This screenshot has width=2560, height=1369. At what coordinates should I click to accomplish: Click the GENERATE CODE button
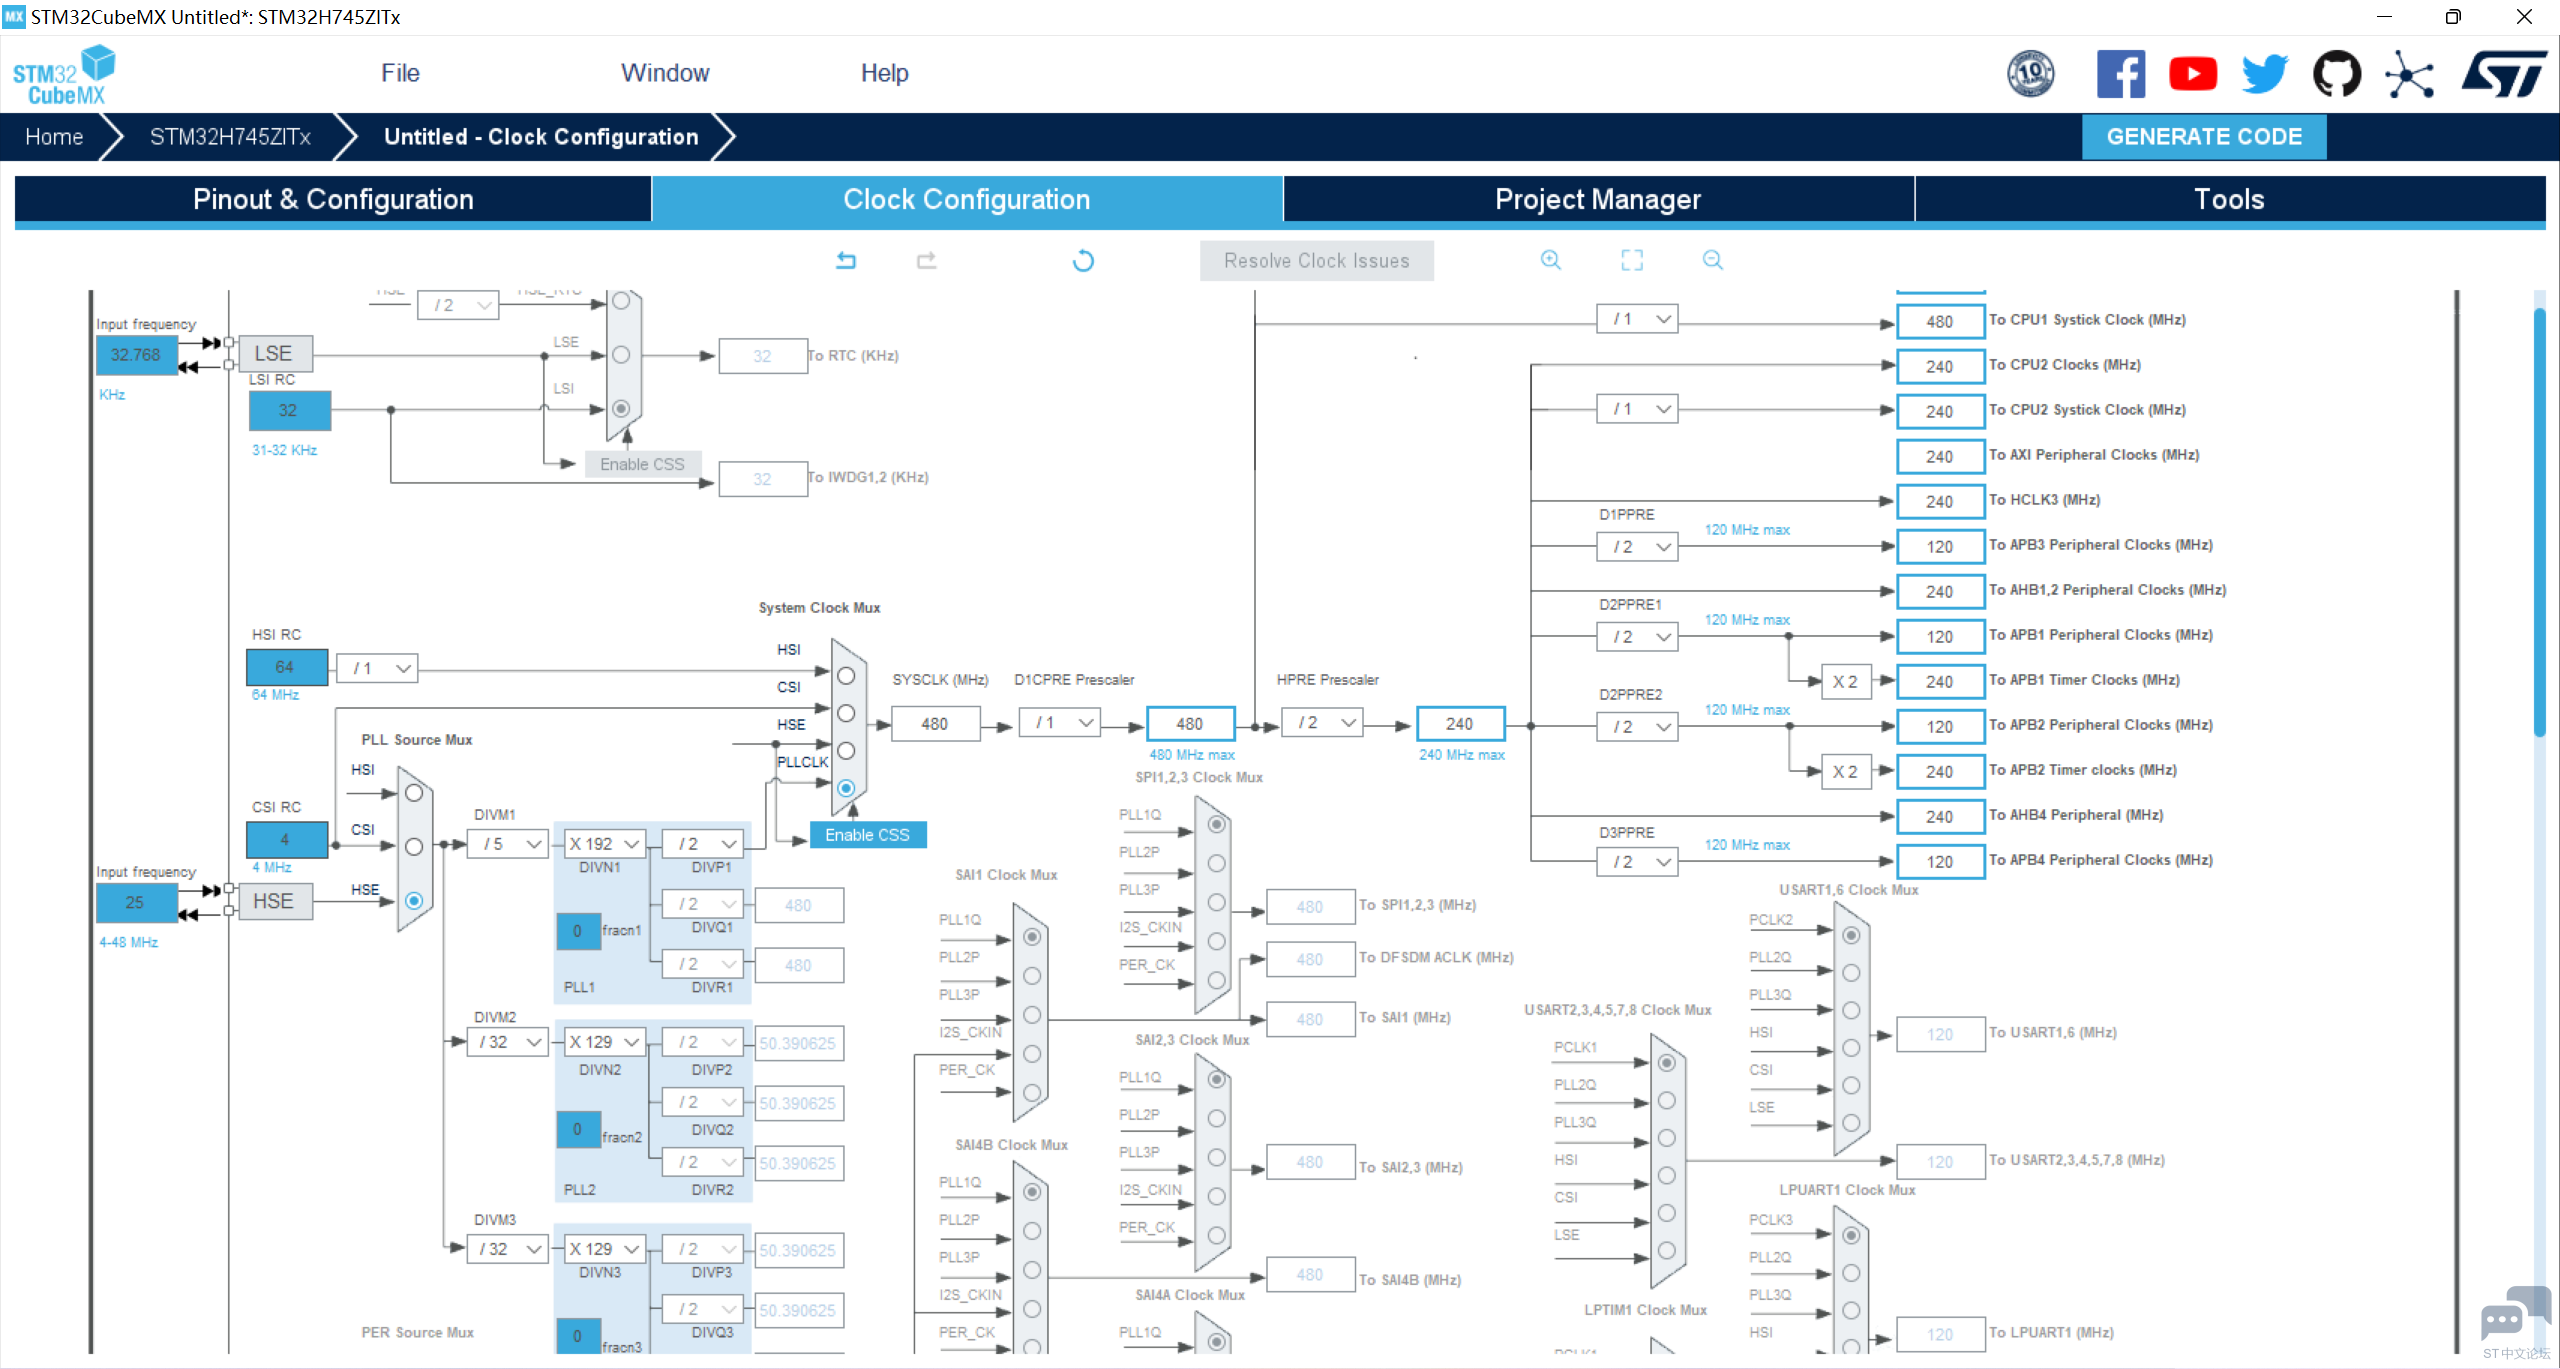point(2204,137)
